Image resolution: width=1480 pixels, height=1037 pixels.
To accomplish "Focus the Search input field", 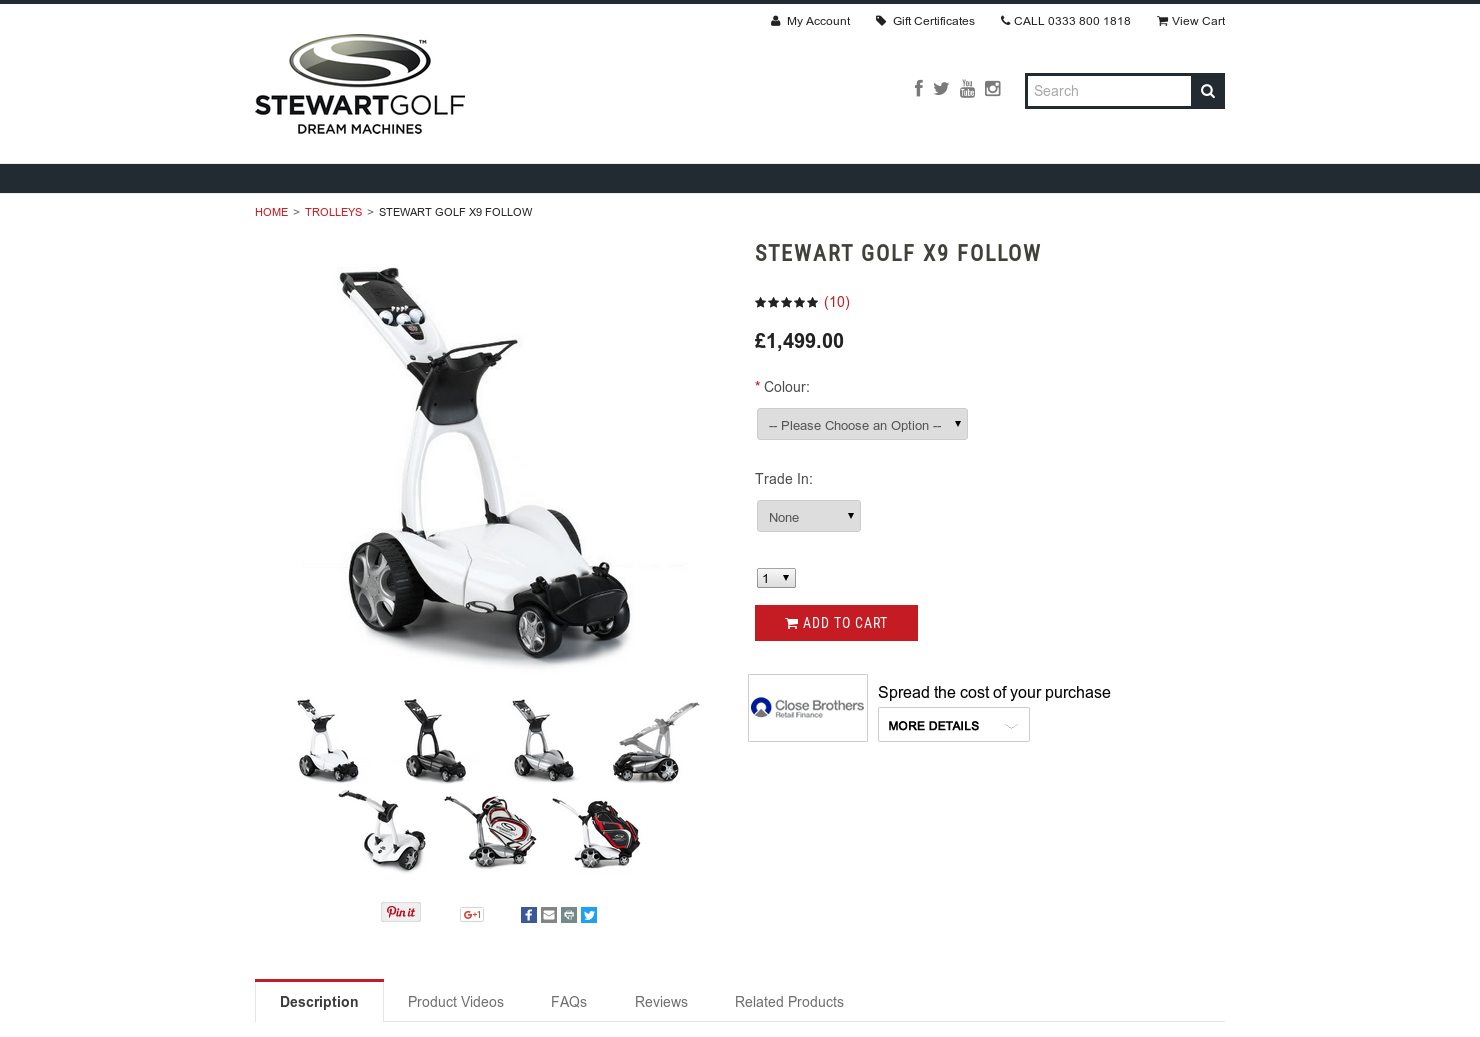I will coord(1109,91).
